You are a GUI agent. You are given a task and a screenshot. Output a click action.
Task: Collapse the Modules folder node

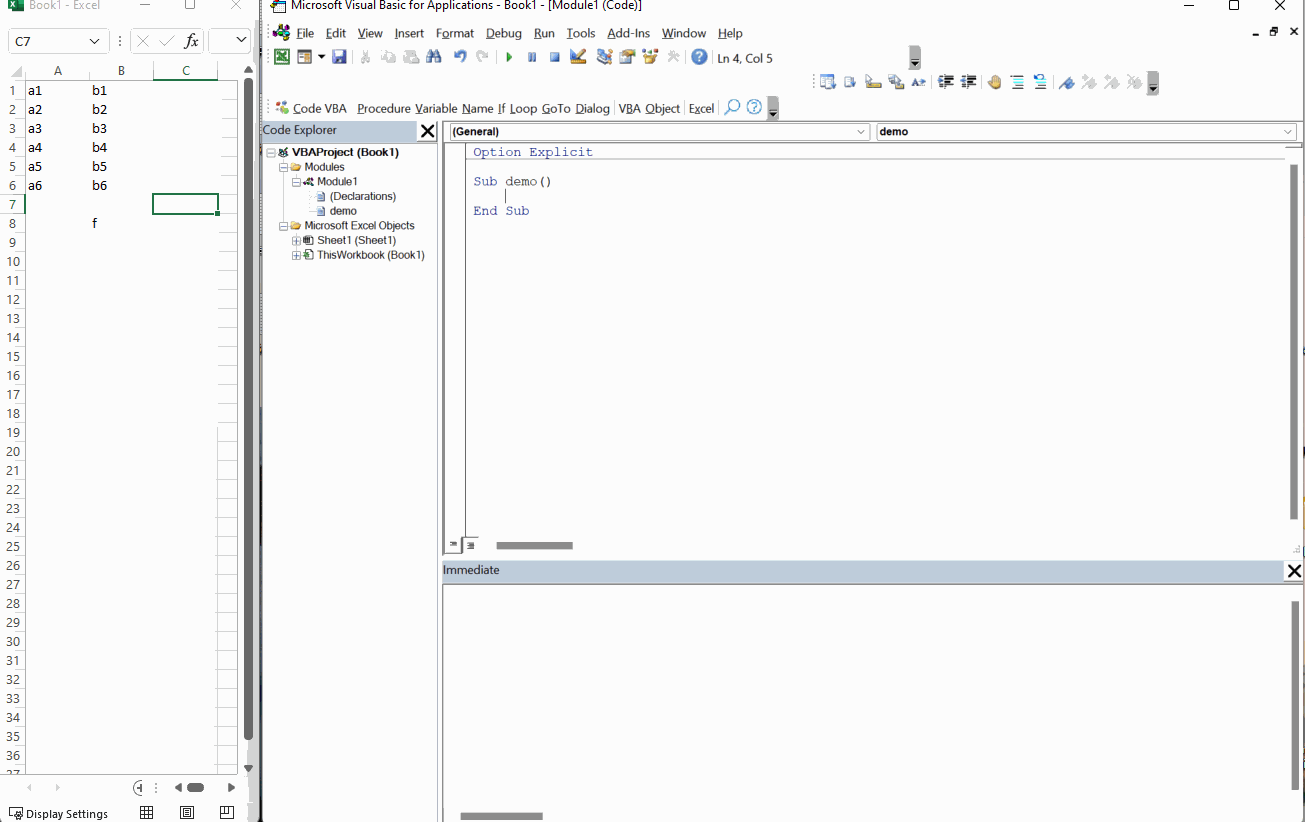click(x=284, y=167)
